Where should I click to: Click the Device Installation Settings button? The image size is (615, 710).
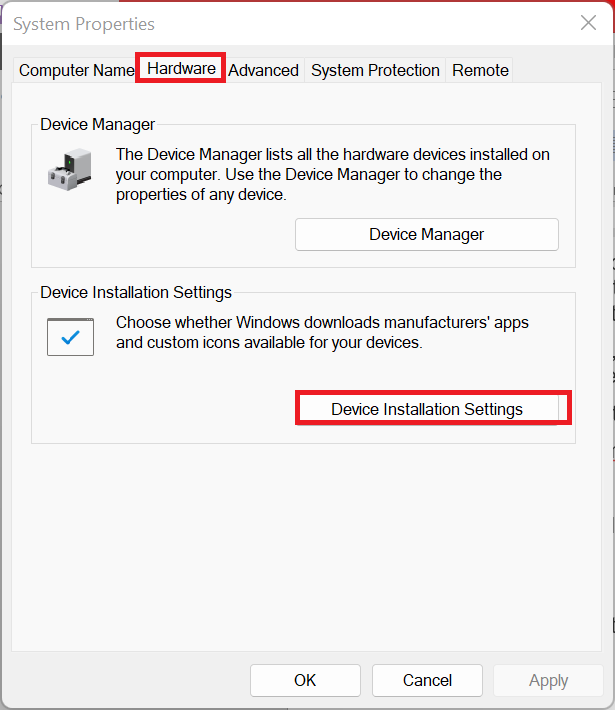coord(427,409)
